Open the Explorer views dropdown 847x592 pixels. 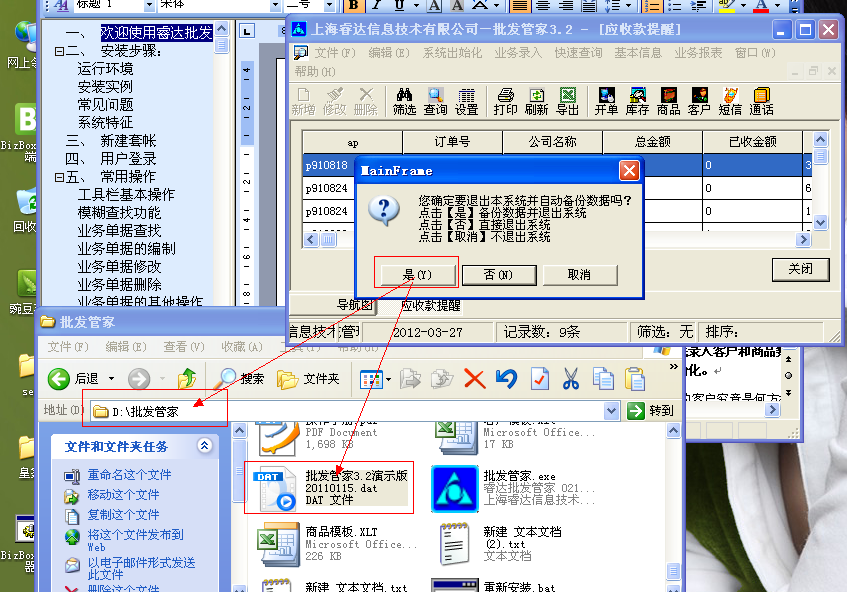pos(388,379)
